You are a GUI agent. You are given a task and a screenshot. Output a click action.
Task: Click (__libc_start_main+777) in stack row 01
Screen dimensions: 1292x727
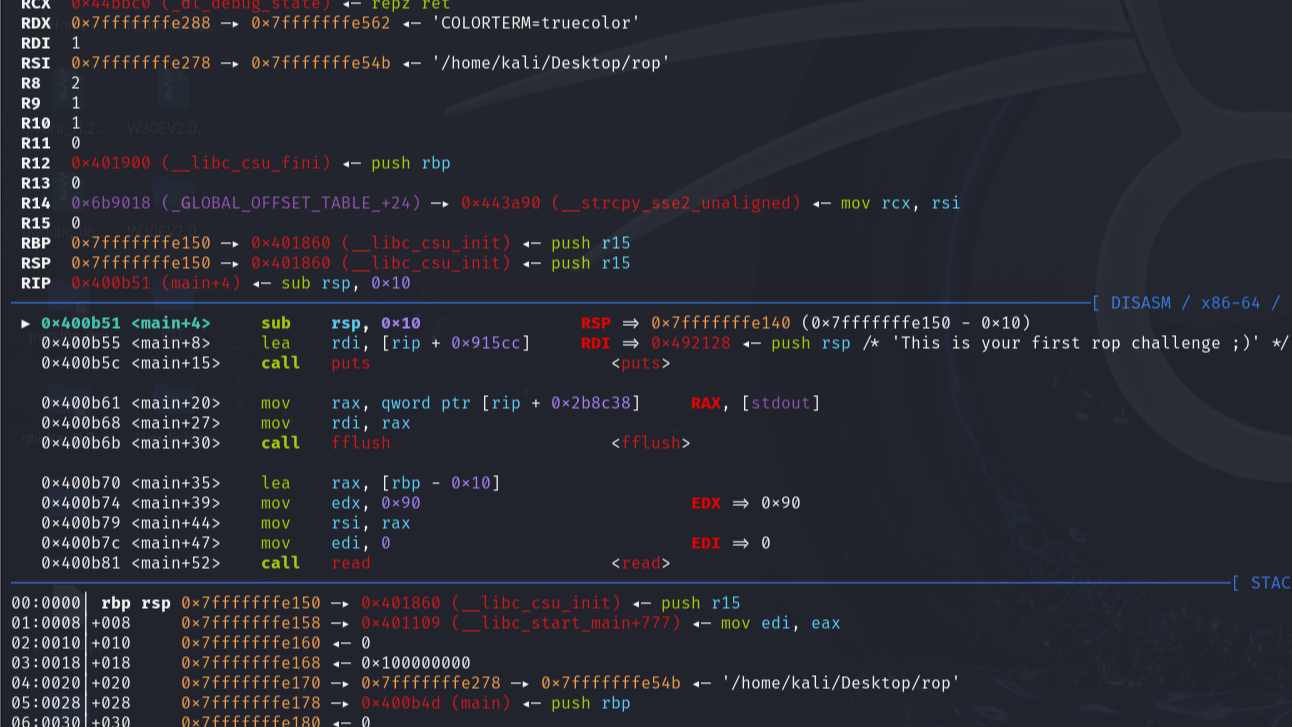[566, 623]
